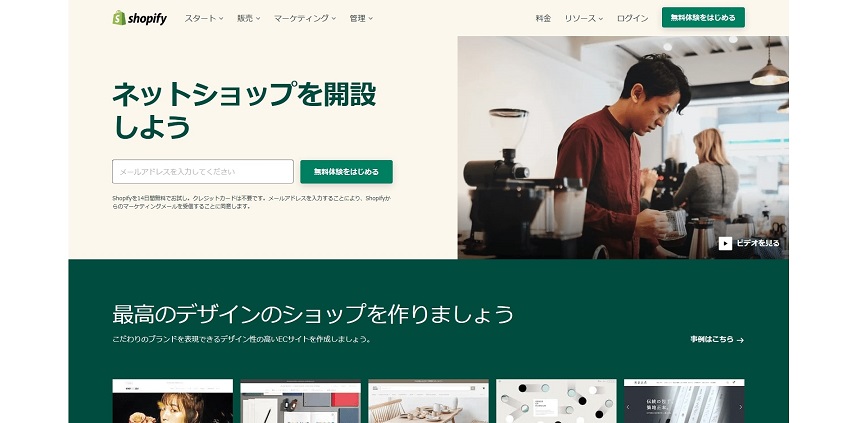Open the マーケティング dropdown menu
This screenshot has height=423, width=857.
[305, 18]
